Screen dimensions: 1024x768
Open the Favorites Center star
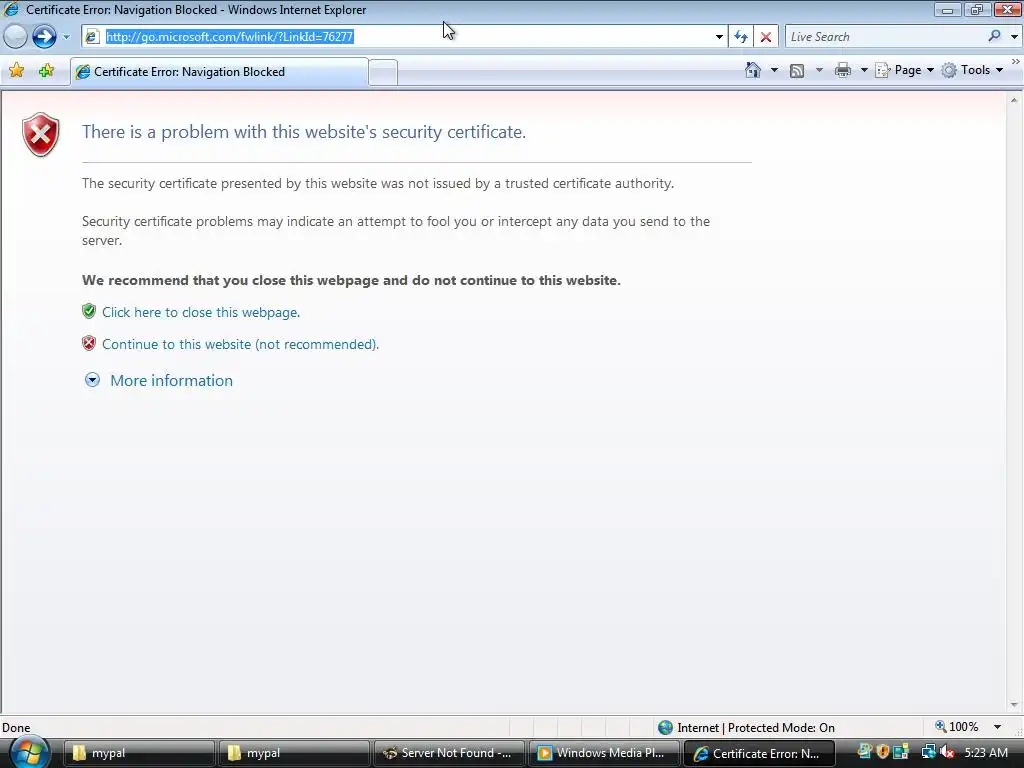click(x=16, y=71)
